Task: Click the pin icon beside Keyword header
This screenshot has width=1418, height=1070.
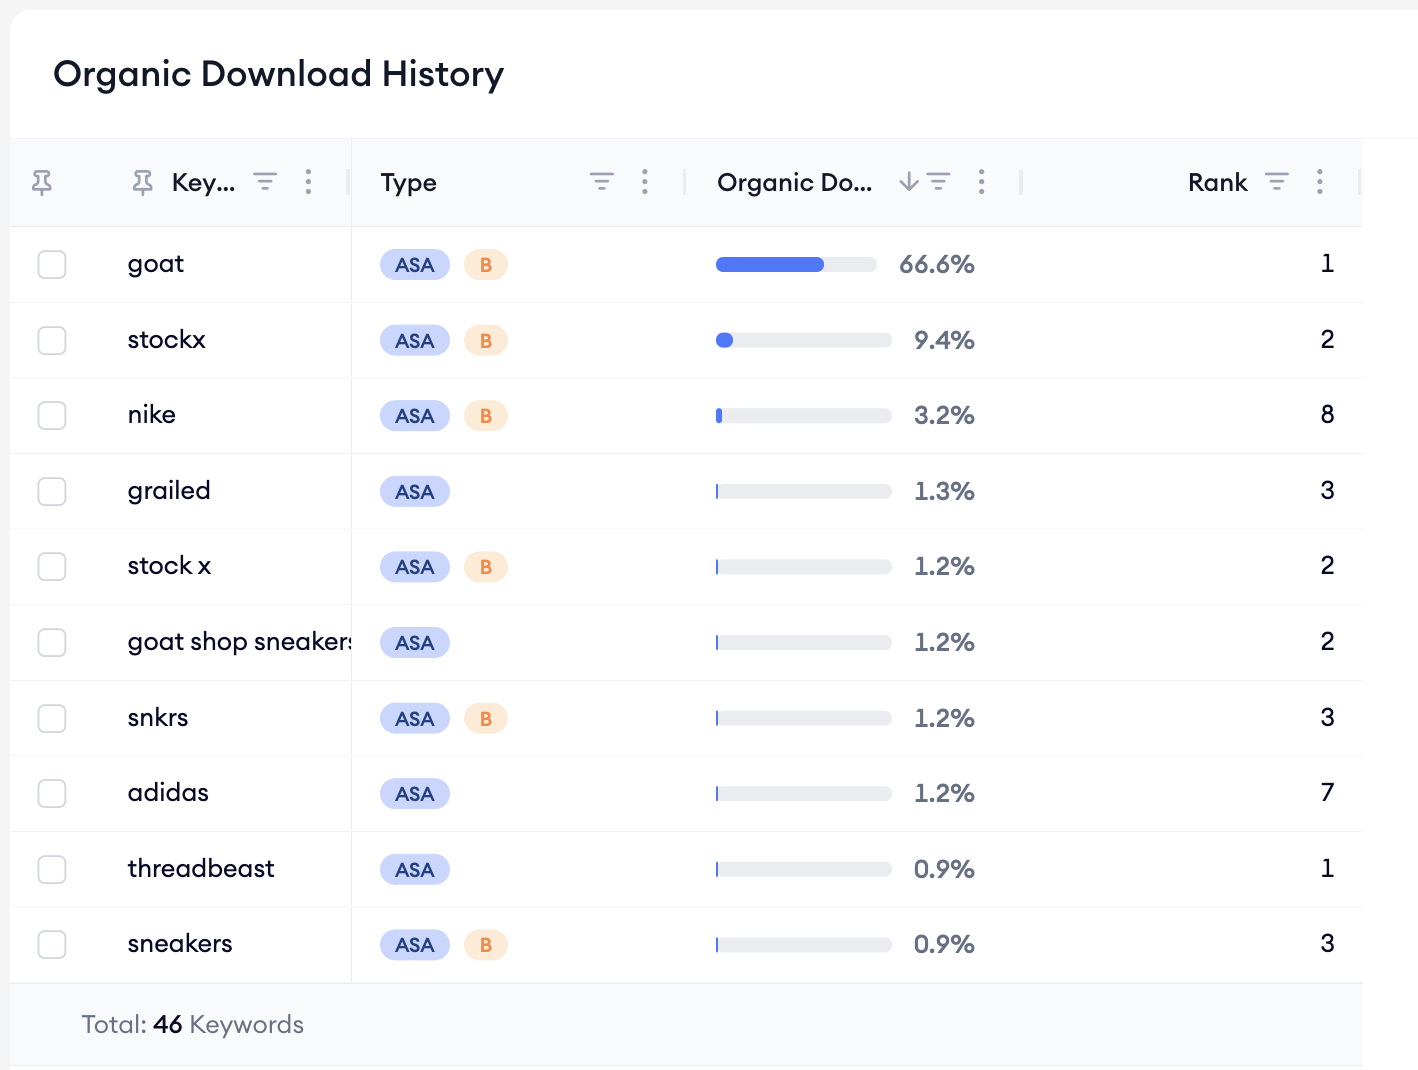Action: [x=143, y=182]
